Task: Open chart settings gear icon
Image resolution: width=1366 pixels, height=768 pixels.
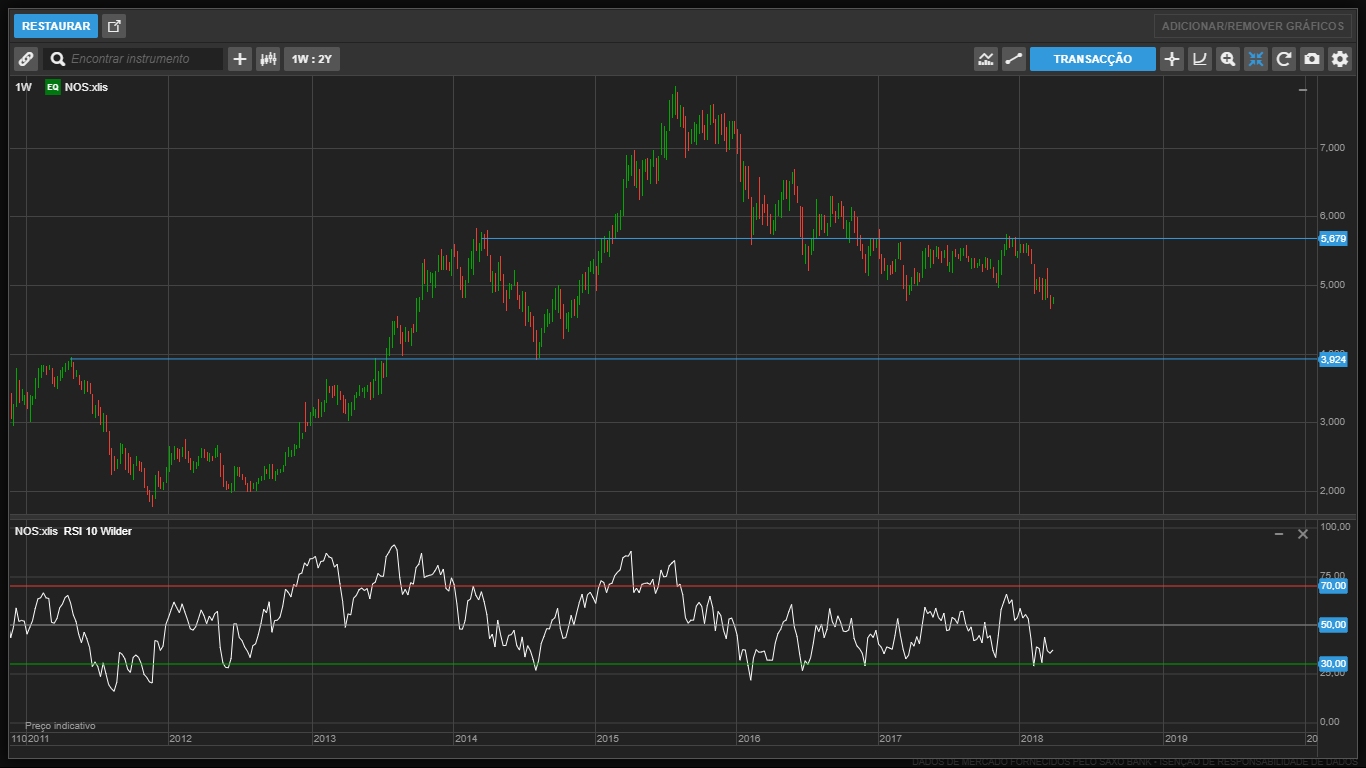Action: (1340, 59)
